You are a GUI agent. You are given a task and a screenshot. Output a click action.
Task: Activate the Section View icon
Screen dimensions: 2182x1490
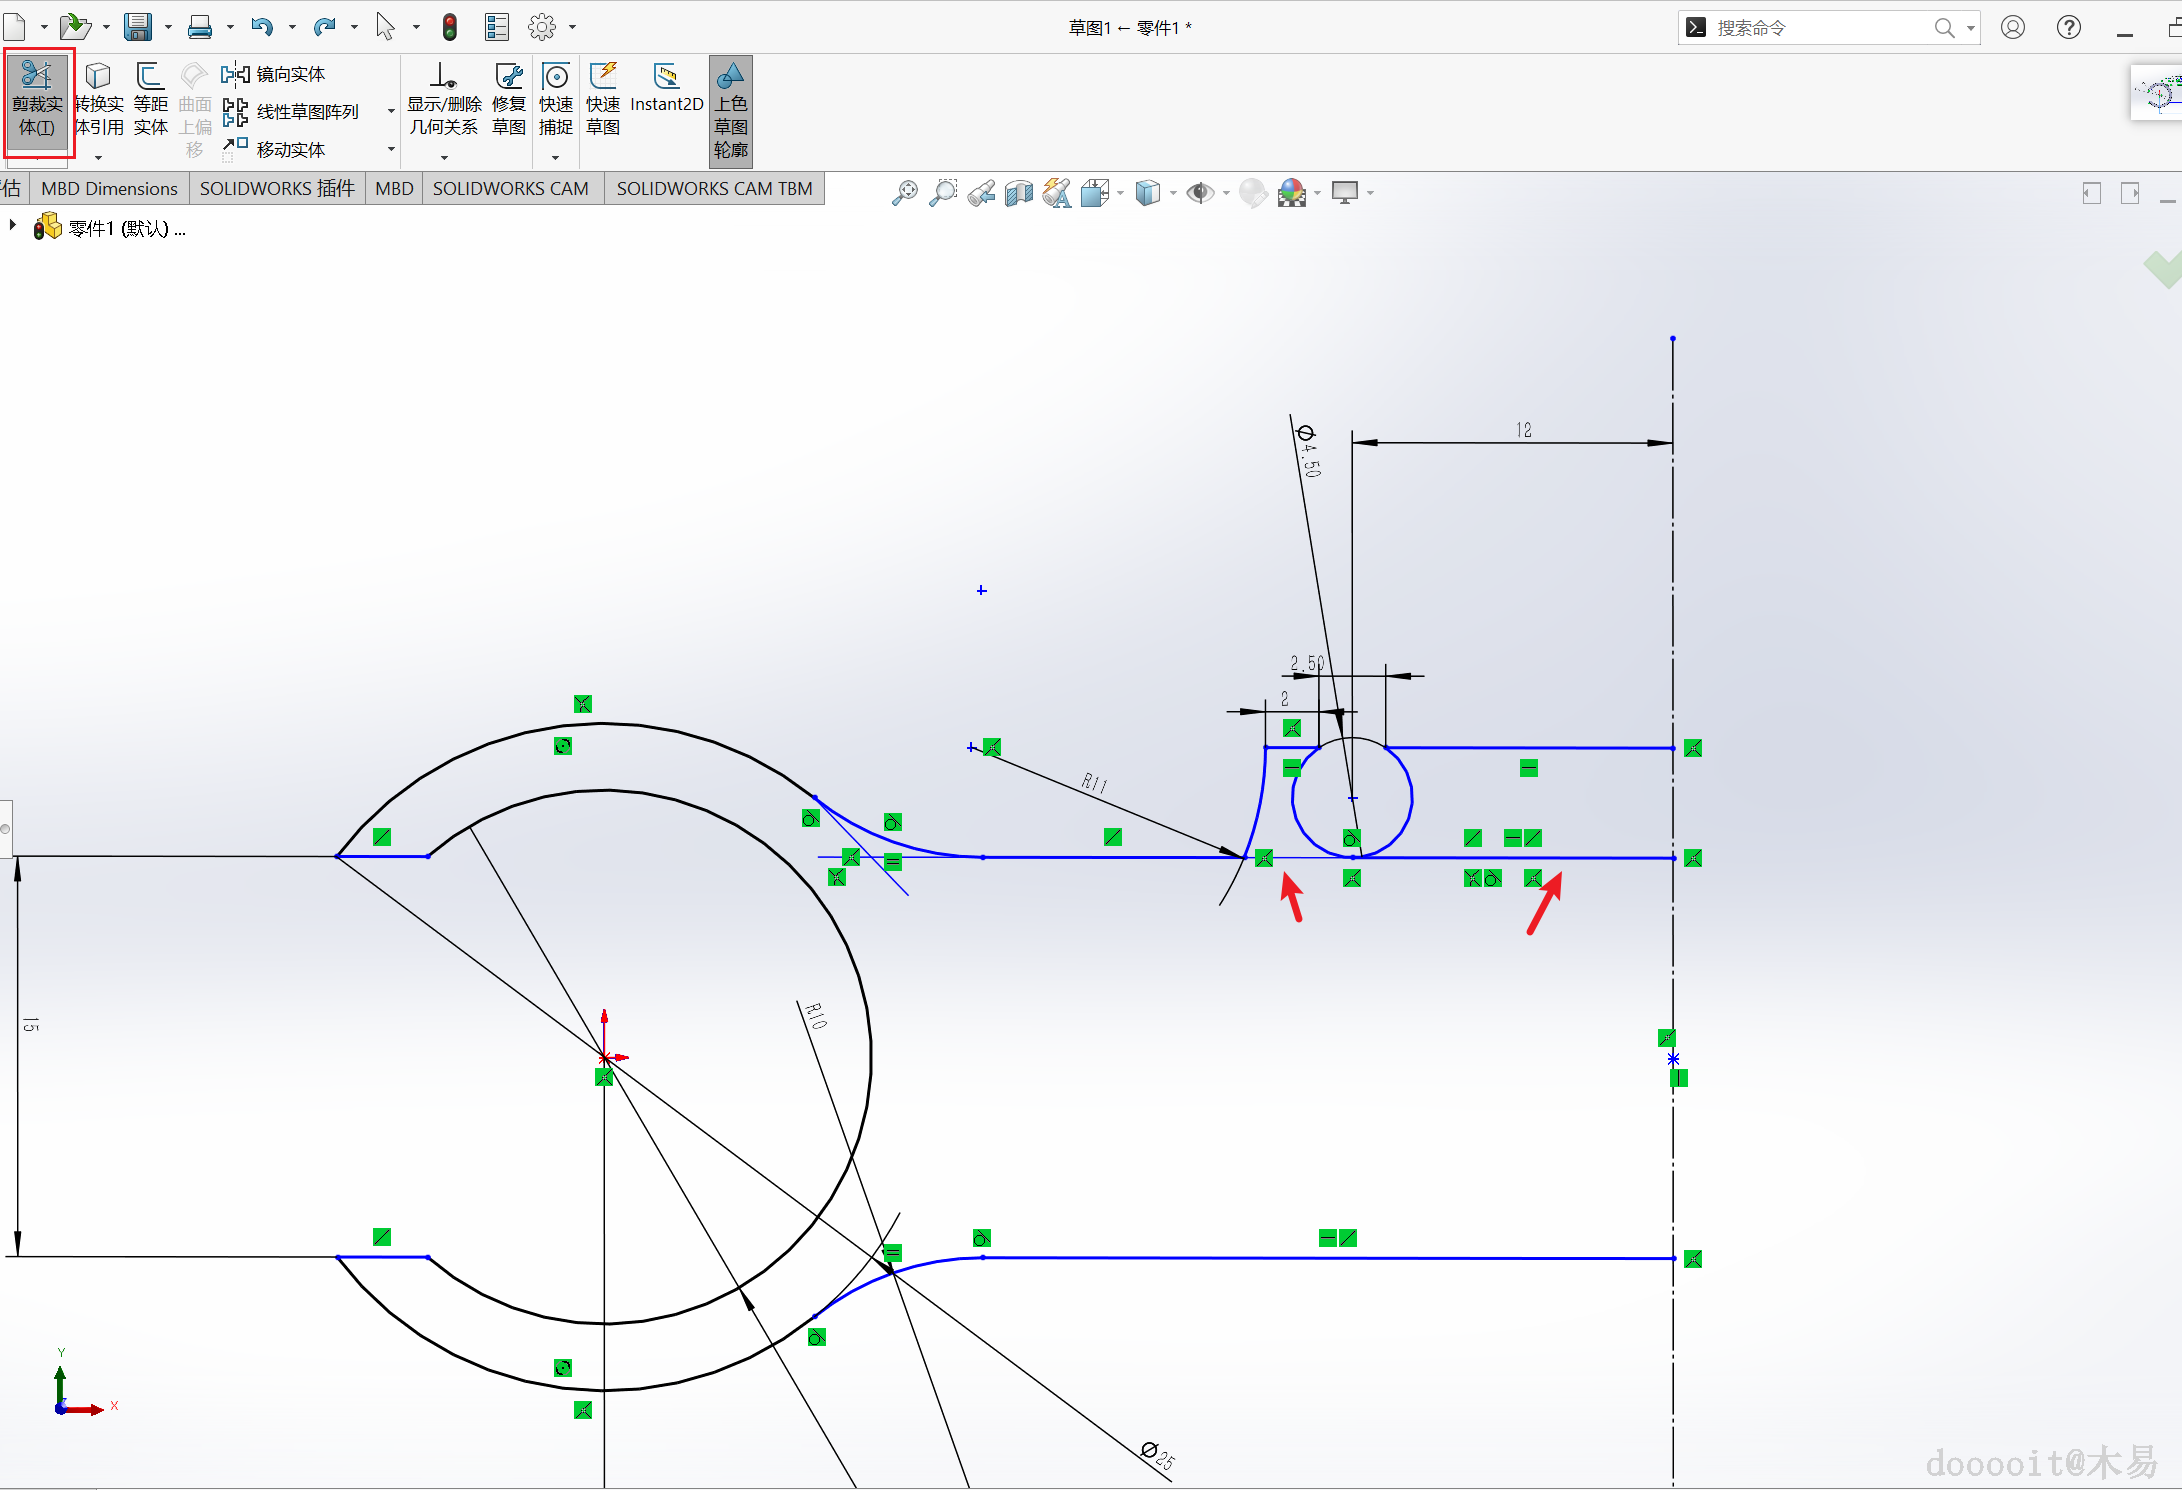1018,193
